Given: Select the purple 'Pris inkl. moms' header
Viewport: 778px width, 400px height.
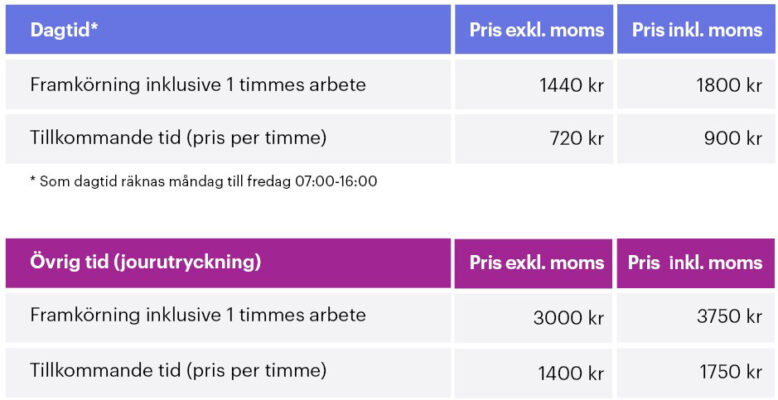Looking at the screenshot, I should coord(695,263).
